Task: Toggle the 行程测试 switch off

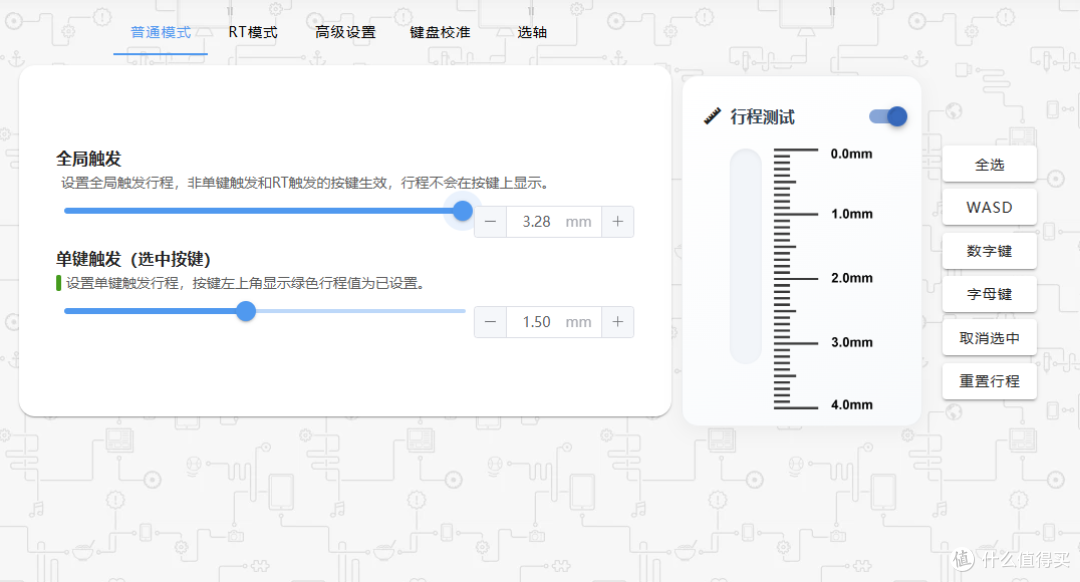Action: tap(888, 116)
